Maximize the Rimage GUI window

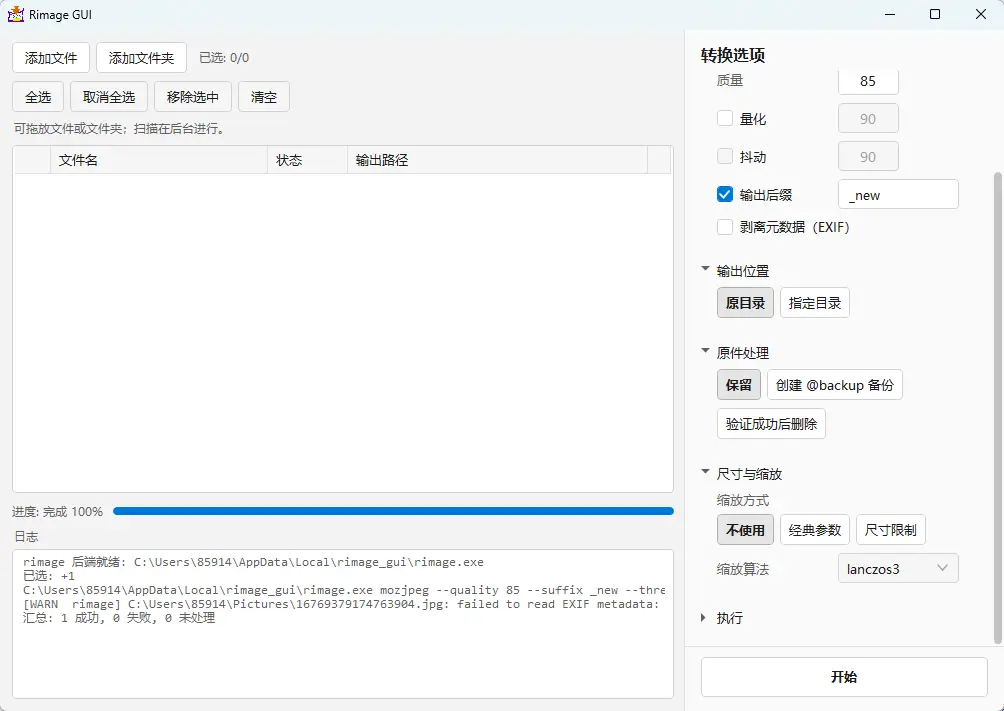[935, 14]
